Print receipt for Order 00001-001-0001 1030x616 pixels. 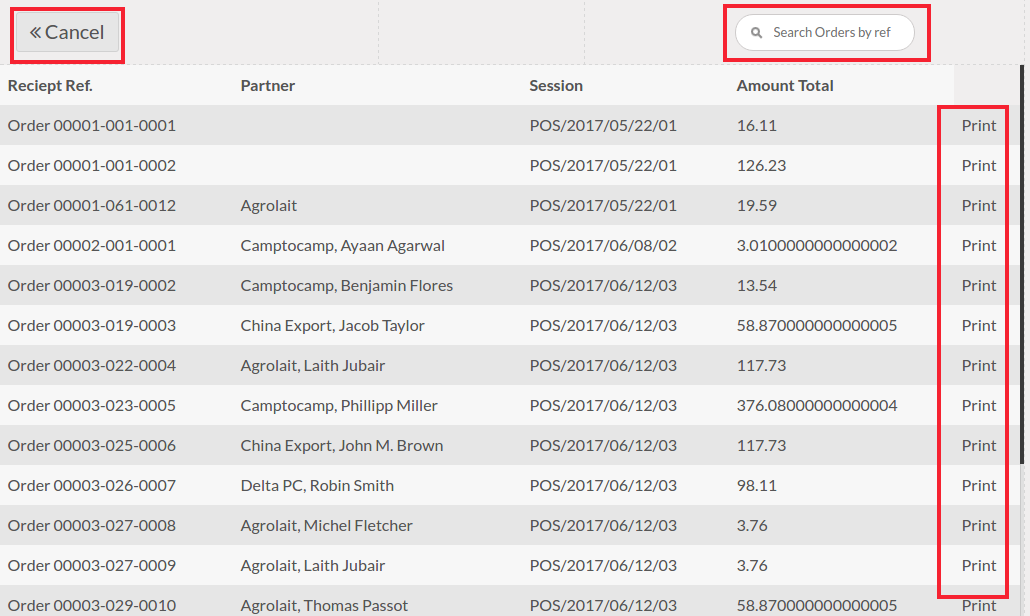coord(979,126)
